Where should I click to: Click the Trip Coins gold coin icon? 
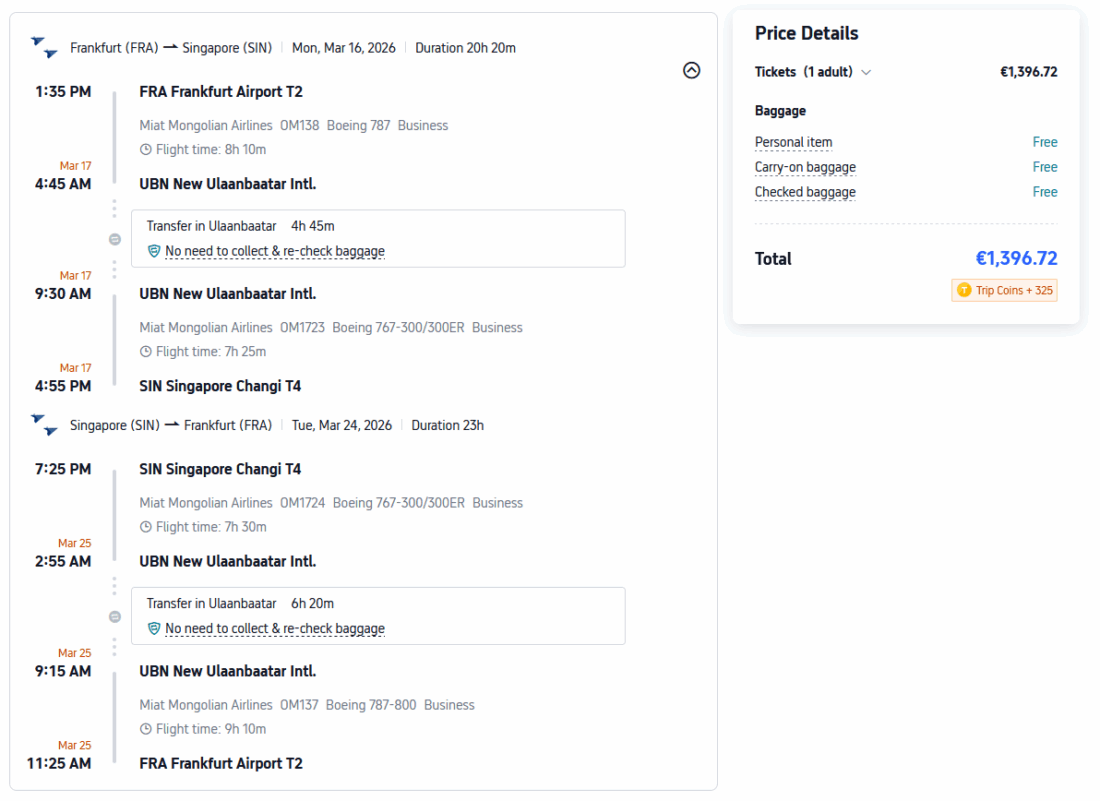[964, 290]
